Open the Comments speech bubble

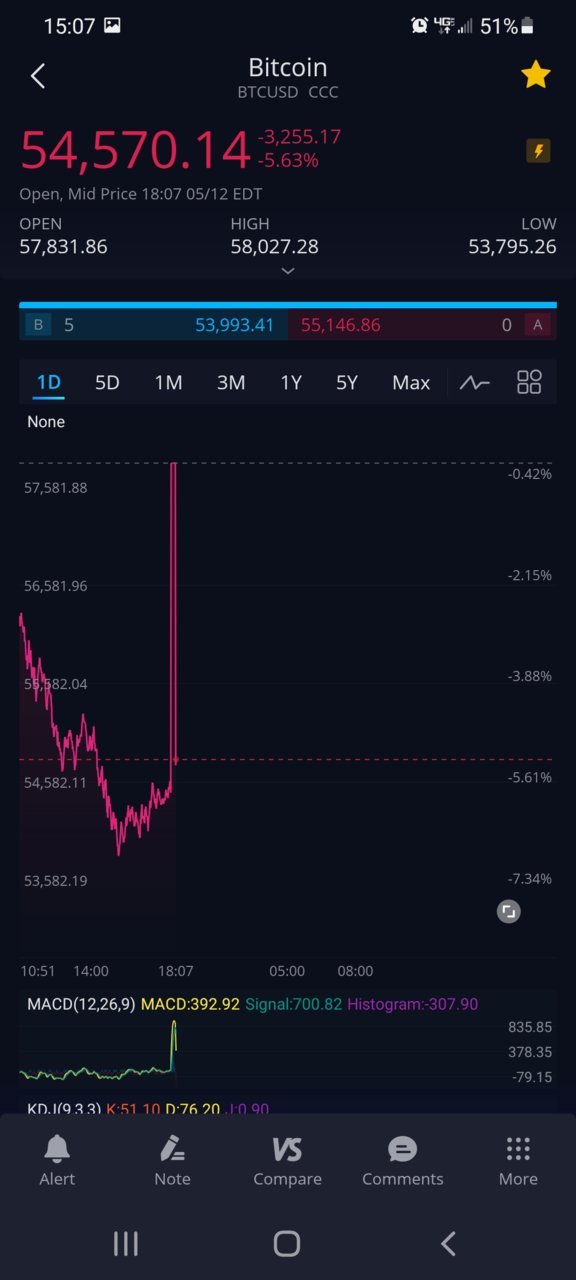point(402,1161)
